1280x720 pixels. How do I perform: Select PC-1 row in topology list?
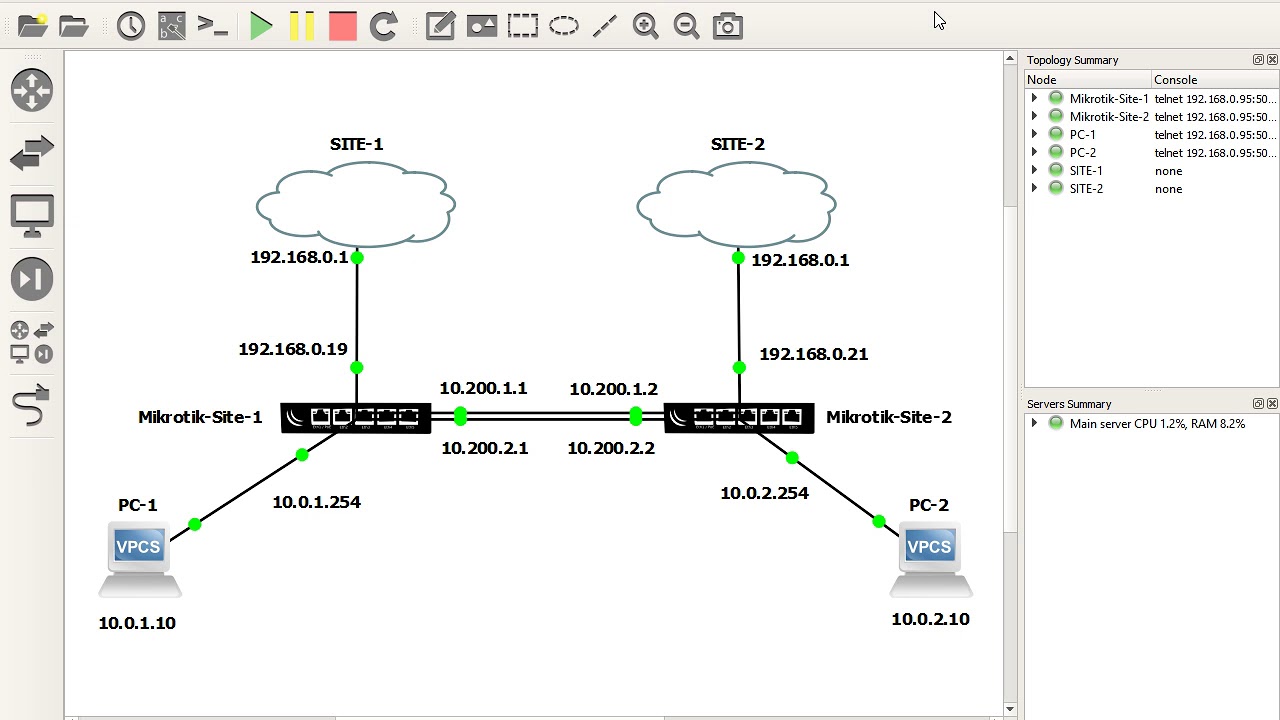click(x=1152, y=135)
